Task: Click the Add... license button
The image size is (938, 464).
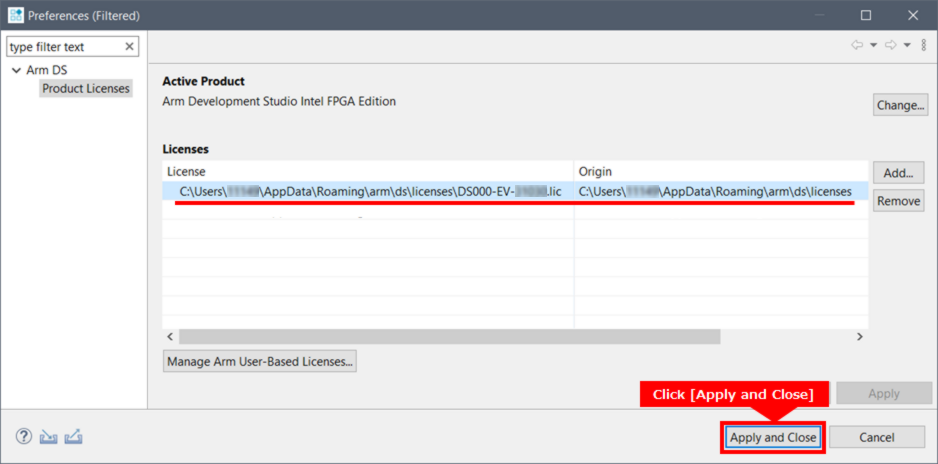Action: point(898,173)
